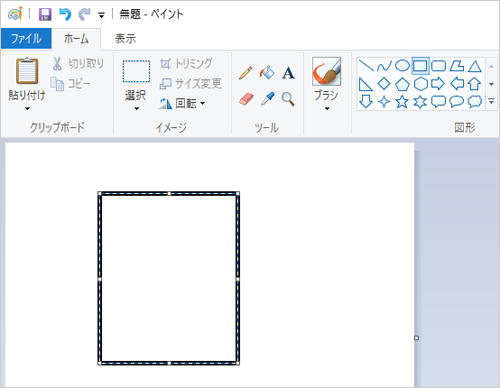Viewport: 500px width, 388px height.
Task: Click the 貼り付け clipboard icon
Action: pos(27,71)
